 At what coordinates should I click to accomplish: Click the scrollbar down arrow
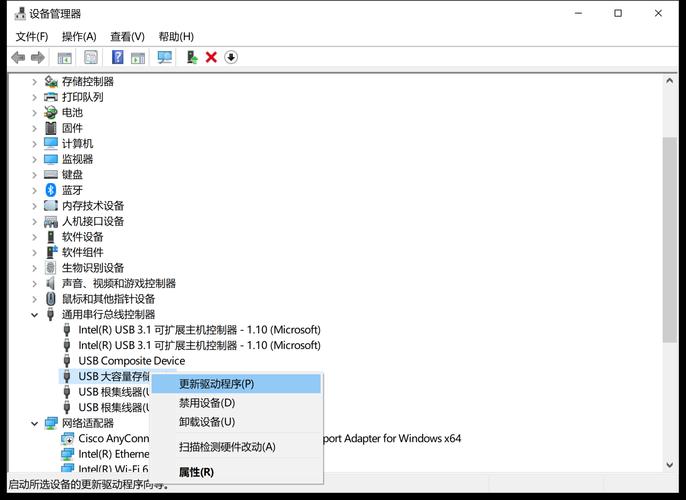coord(669,465)
